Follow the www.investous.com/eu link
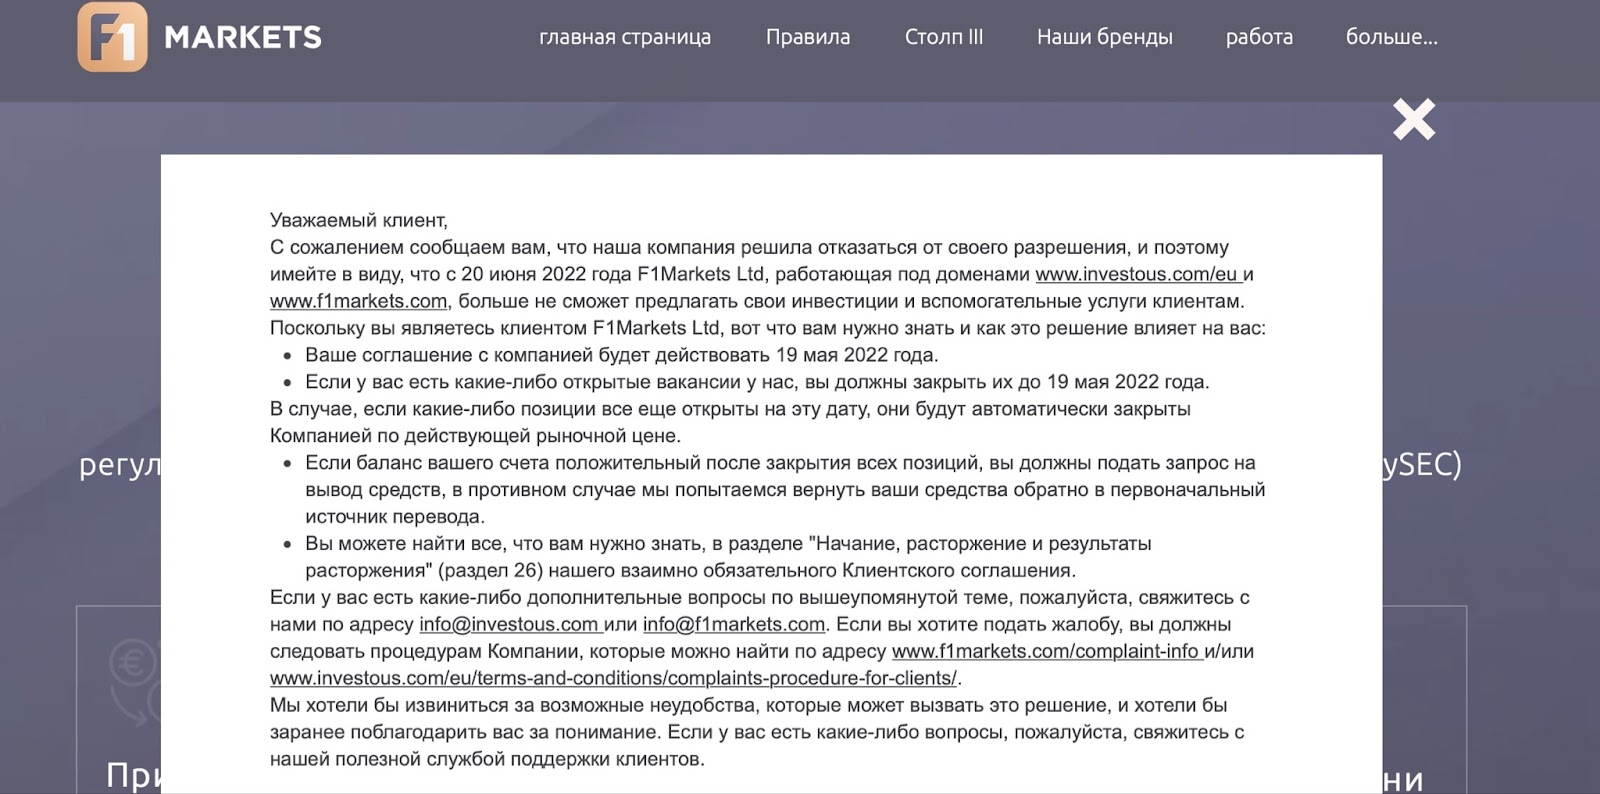The height and width of the screenshot is (794, 1600). point(1139,274)
